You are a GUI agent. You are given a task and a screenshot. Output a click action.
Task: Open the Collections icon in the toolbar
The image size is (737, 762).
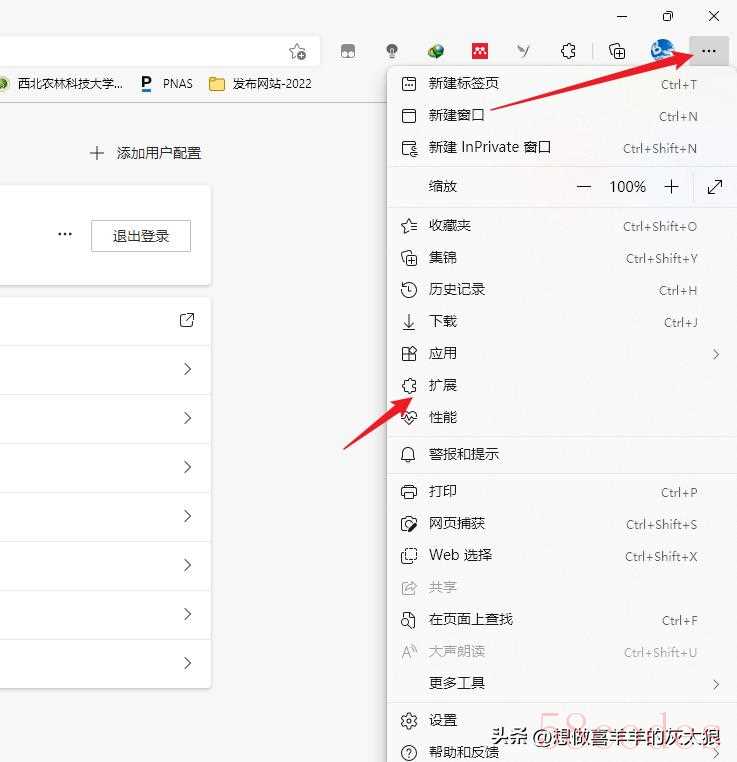(617, 51)
